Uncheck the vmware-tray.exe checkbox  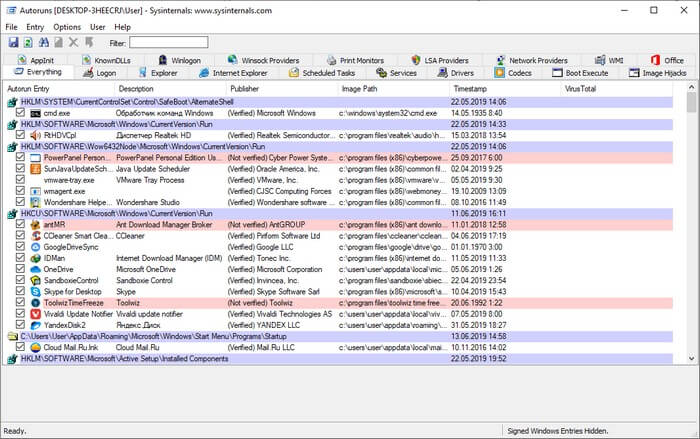(x=20, y=179)
